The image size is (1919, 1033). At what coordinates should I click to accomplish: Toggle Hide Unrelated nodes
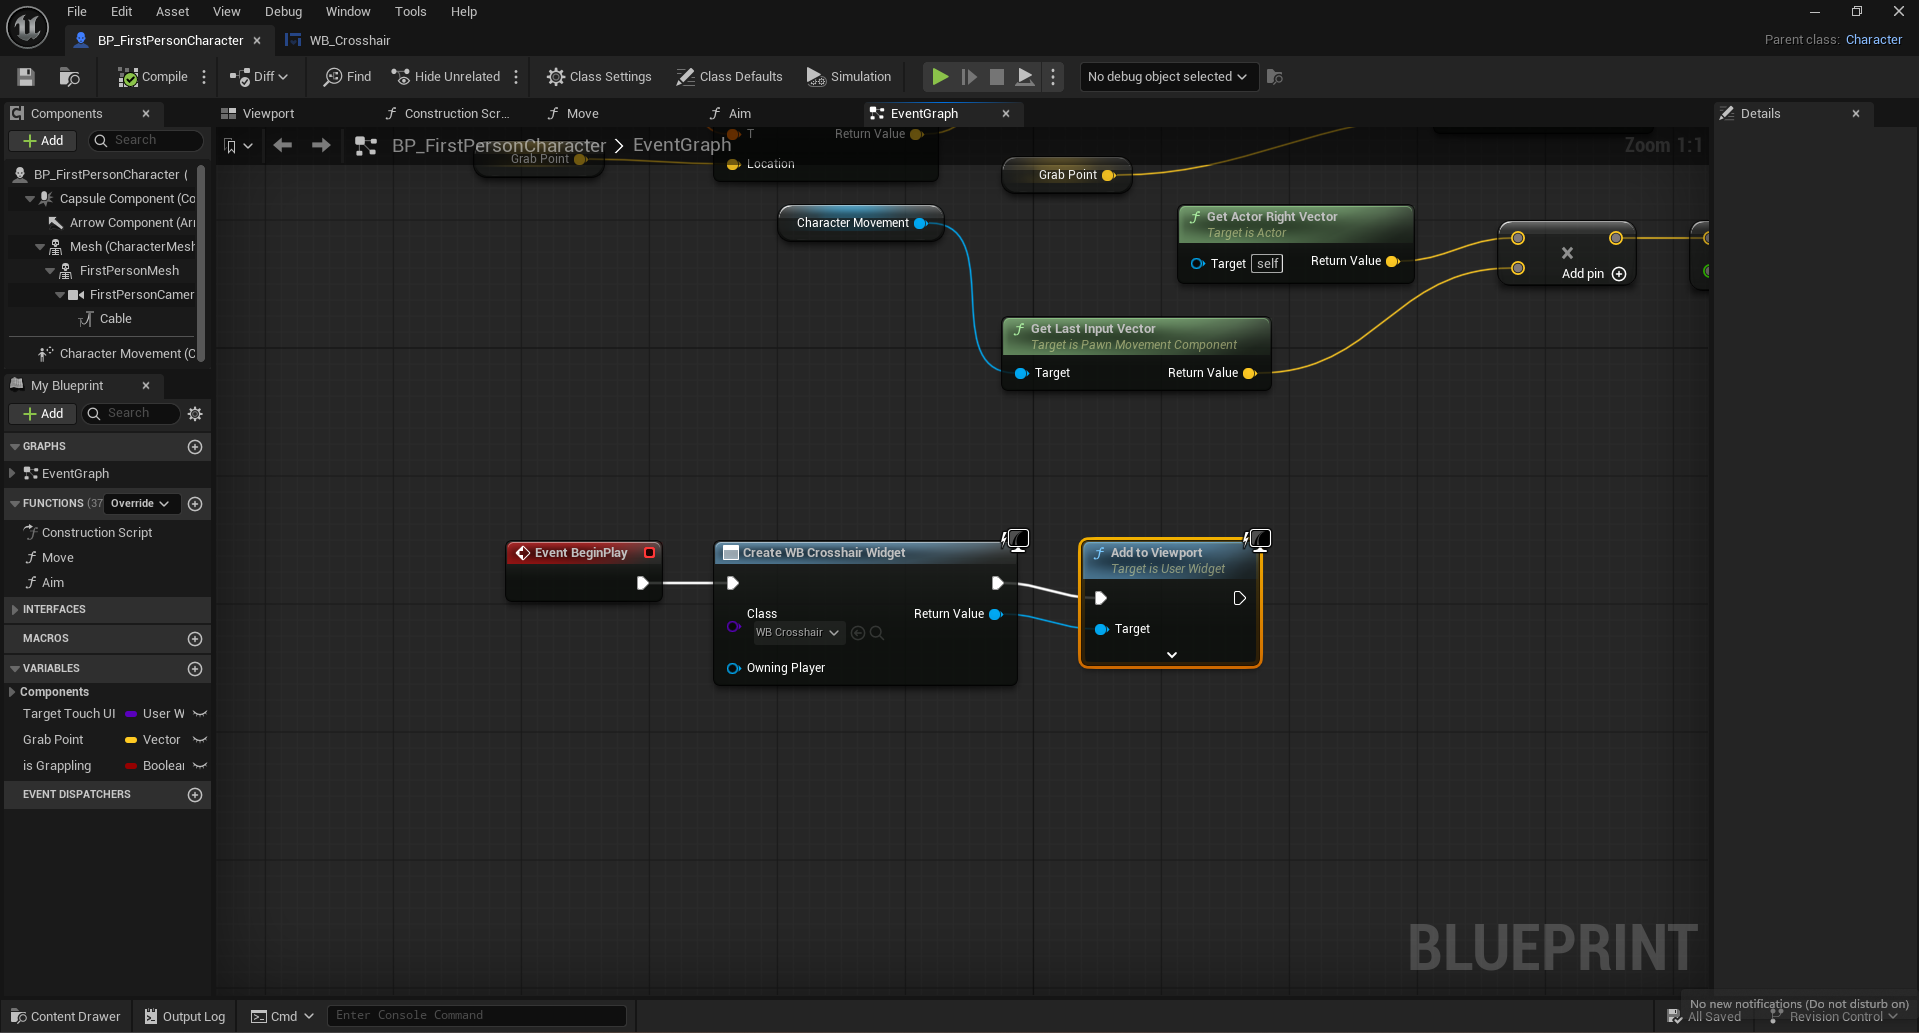[x=446, y=77]
